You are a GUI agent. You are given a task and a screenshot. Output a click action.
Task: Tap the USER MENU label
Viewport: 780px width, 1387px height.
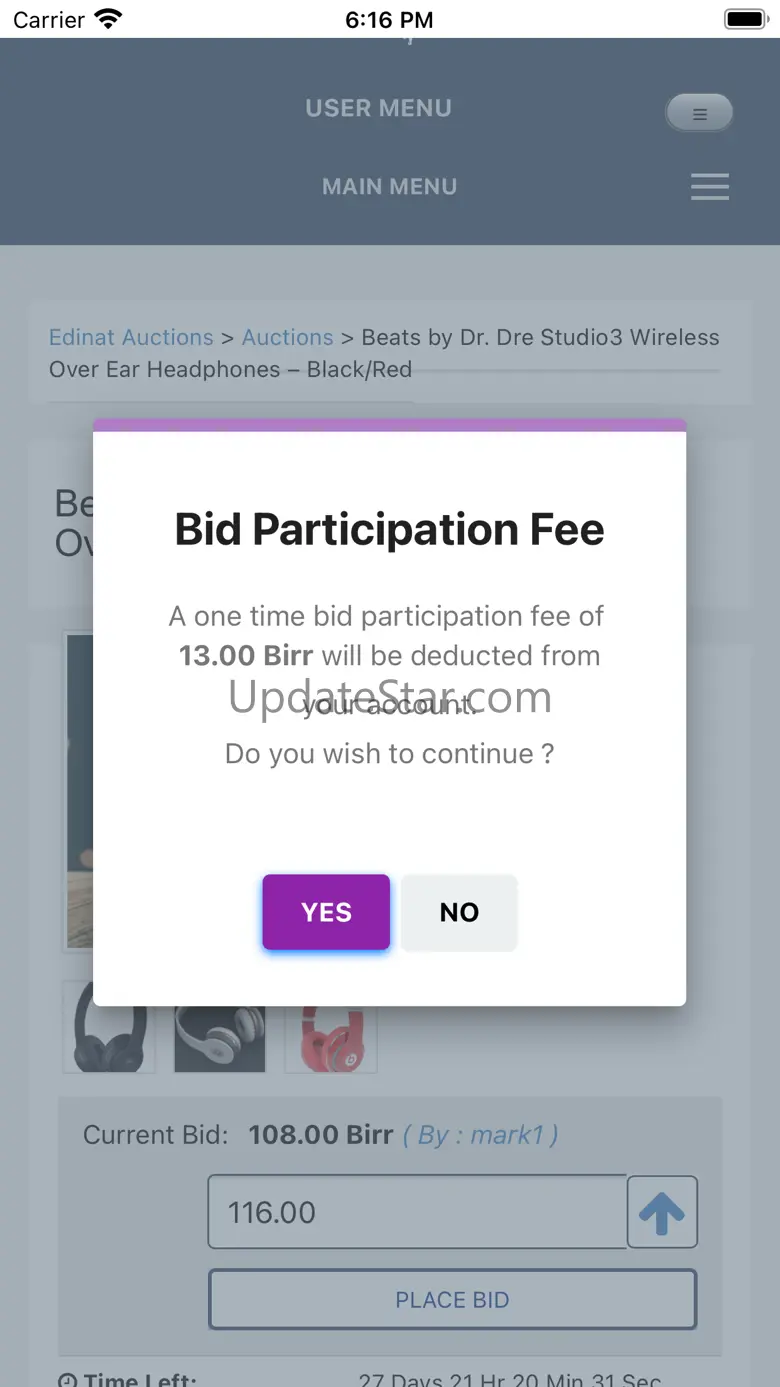tap(378, 108)
